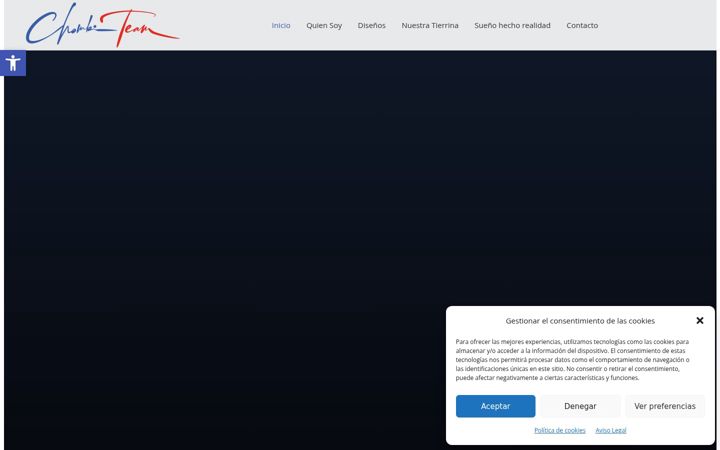The width and height of the screenshot is (720, 450).
Task: Open the Política de cookies link
Action: pyautogui.click(x=559, y=430)
